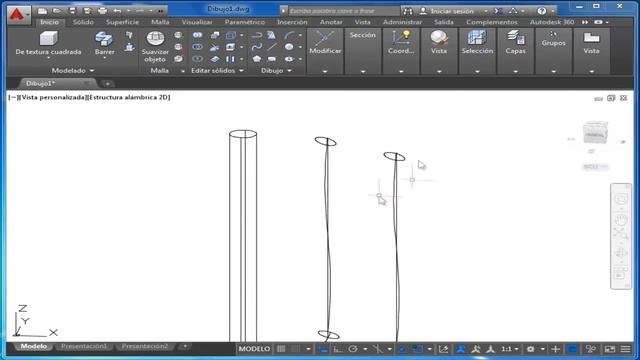This screenshot has height=360, width=640.
Task: Open the Selección panel icon
Action: point(477,42)
